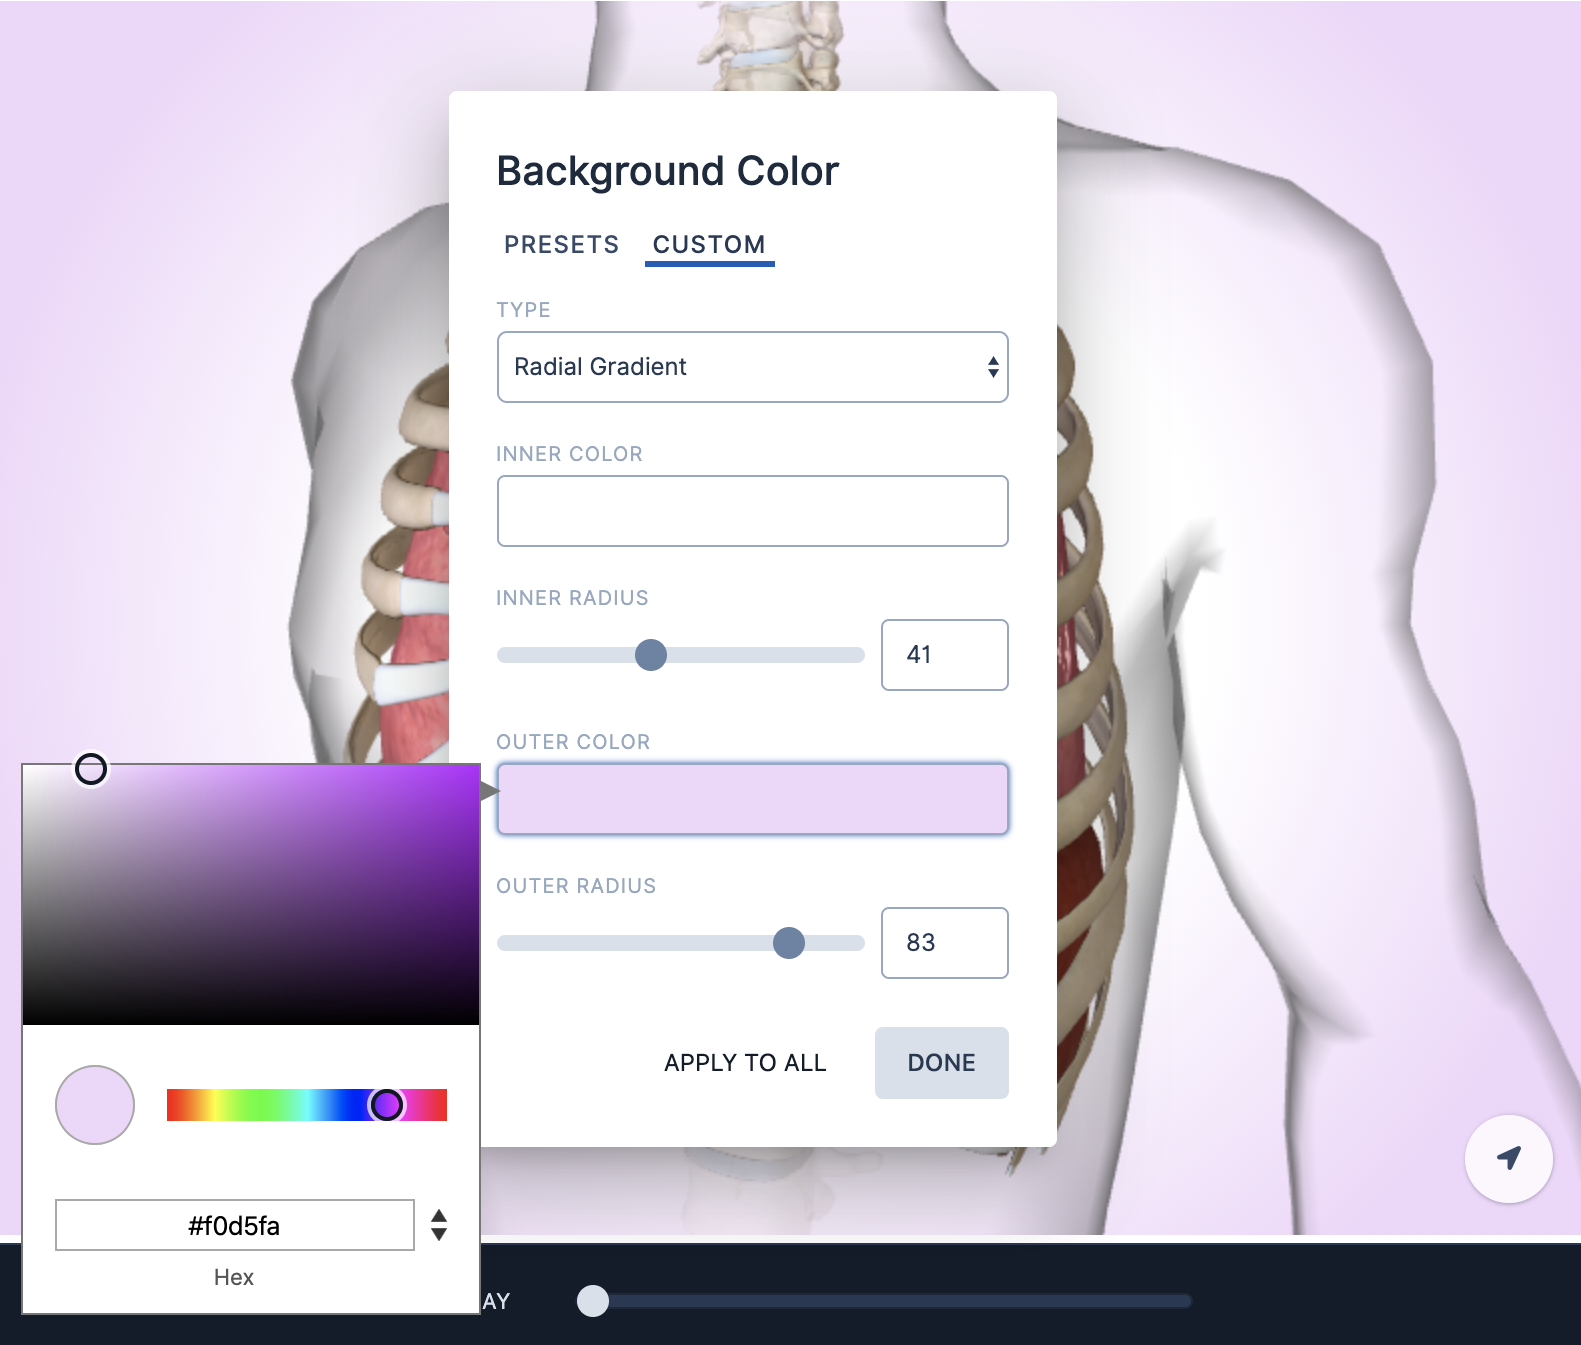Click the Outer Radius slider handle

point(789,943)
